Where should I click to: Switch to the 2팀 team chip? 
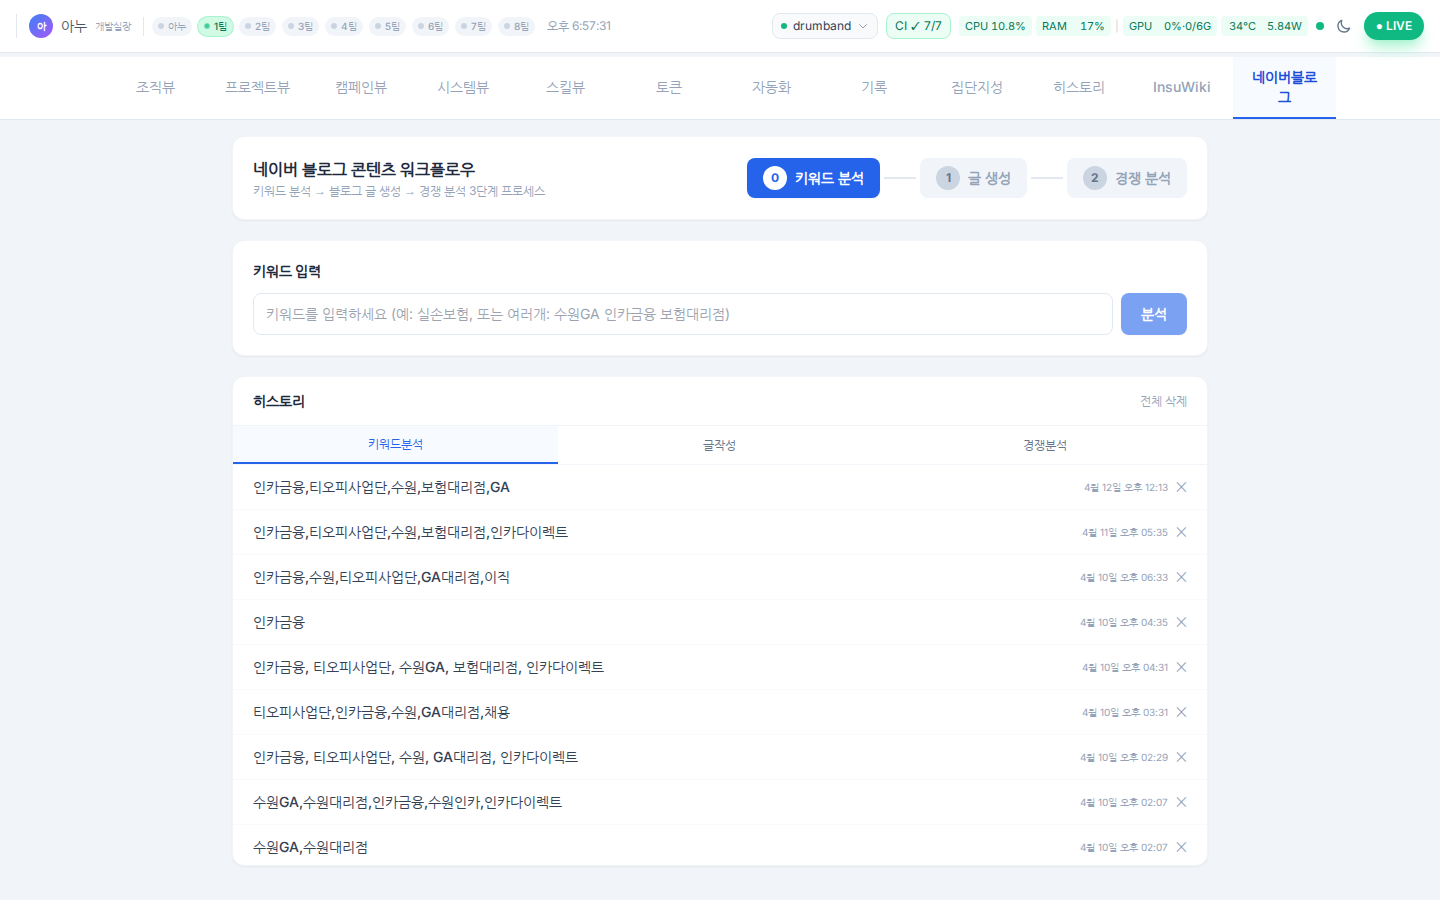tap(257, 26)
